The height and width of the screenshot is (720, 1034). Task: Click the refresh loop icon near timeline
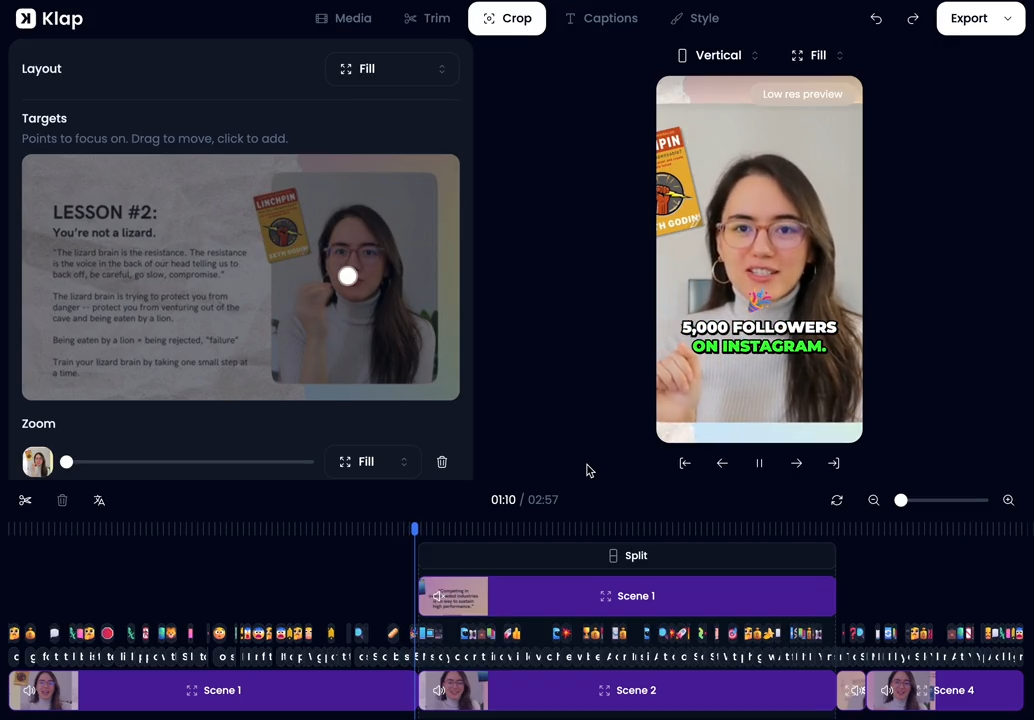coord(837,500)
